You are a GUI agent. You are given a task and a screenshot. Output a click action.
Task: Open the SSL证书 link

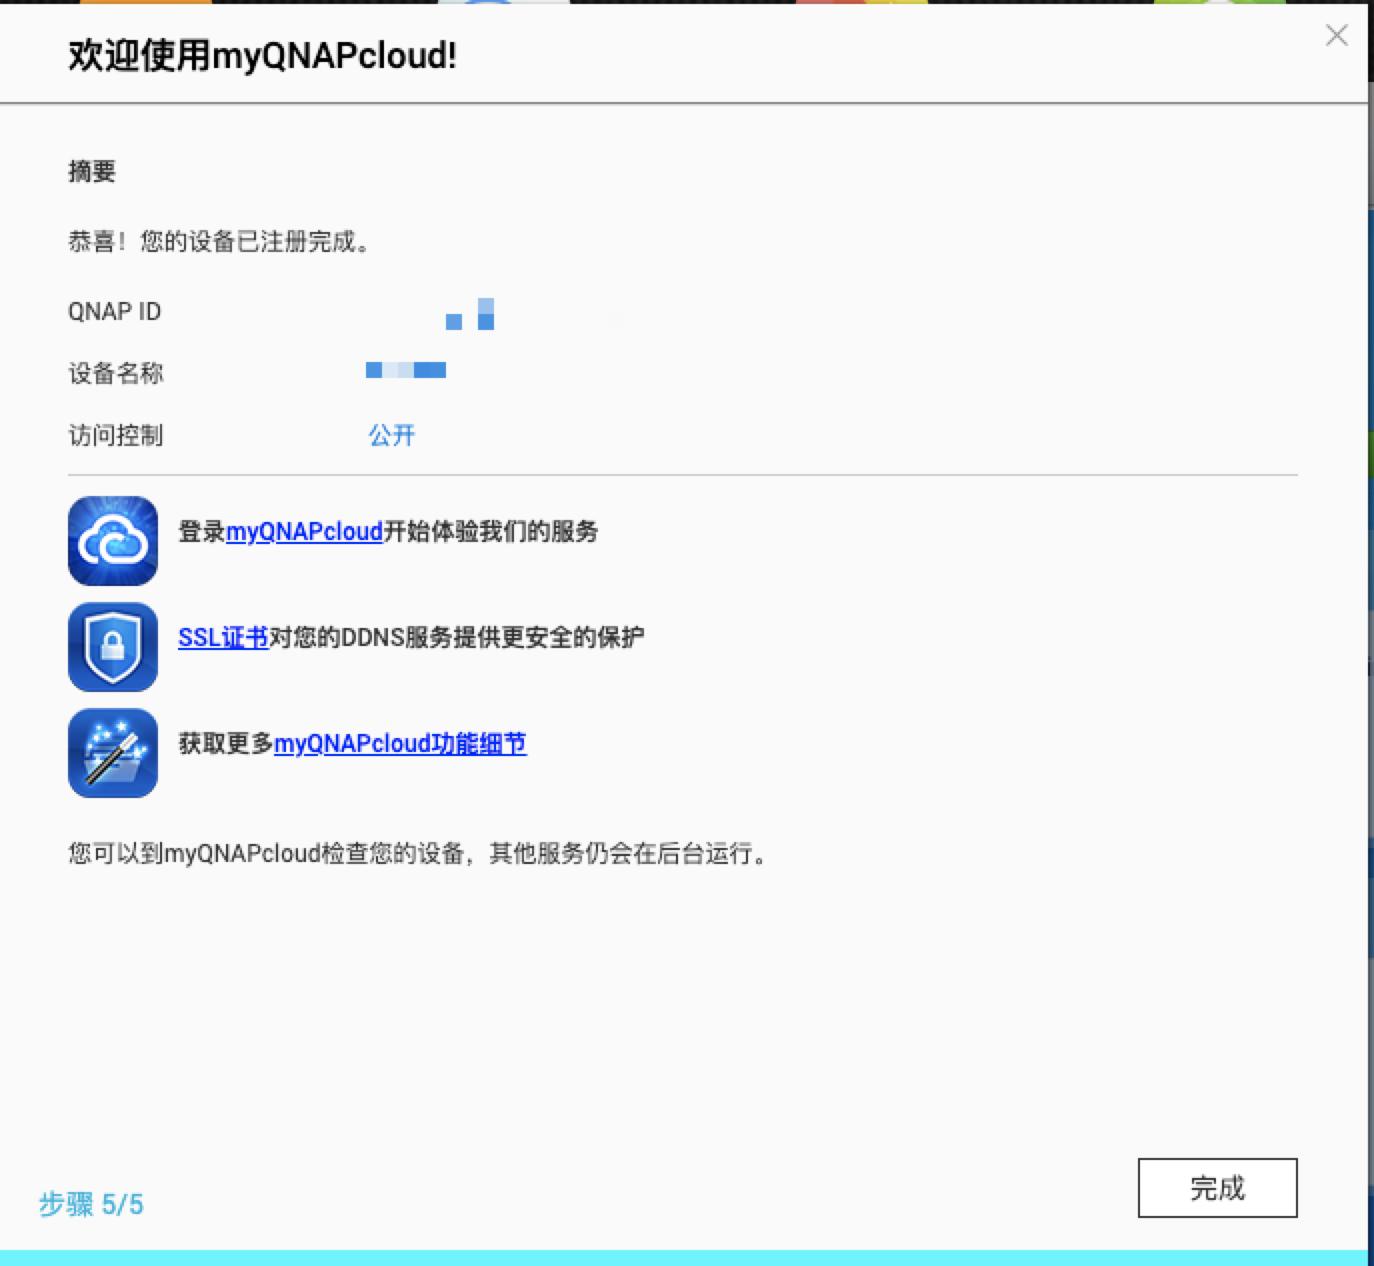point(223,638)
